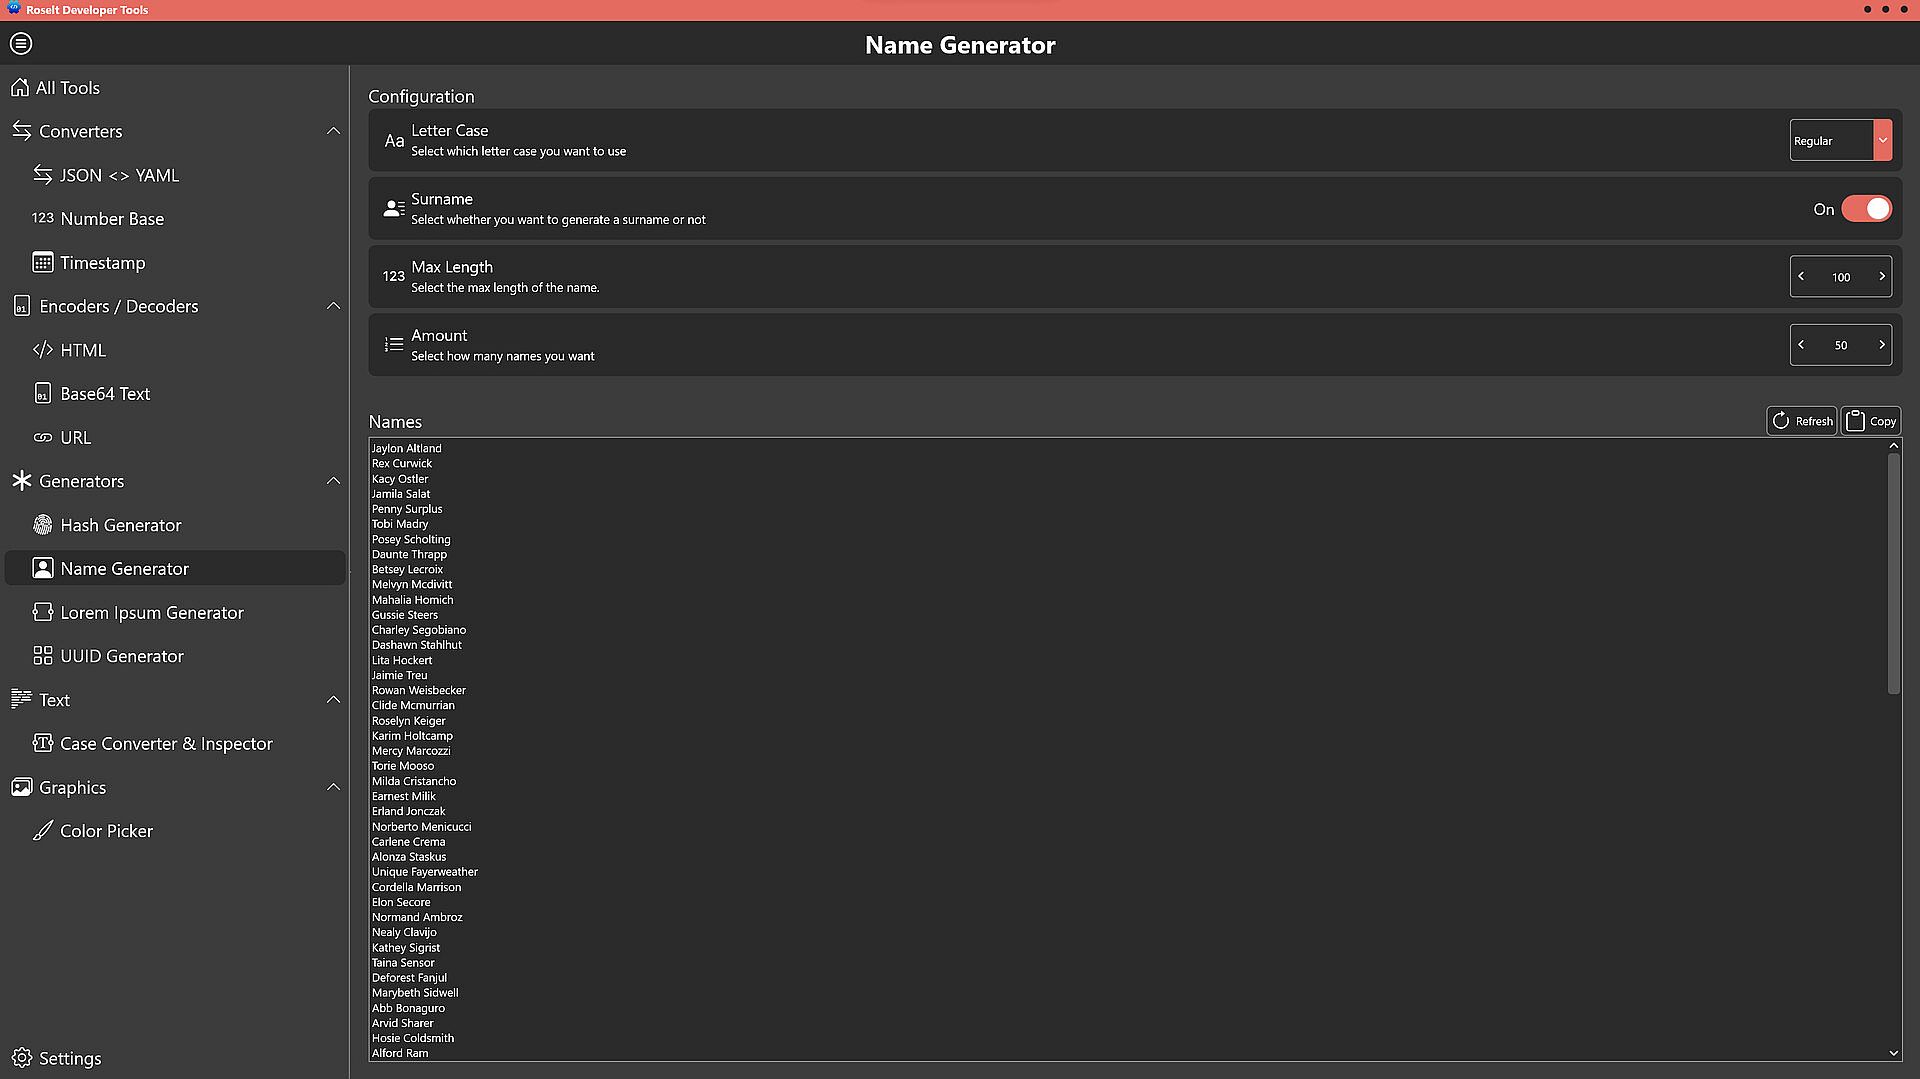1920x1079 pixels.
Task: Open UUID Generator tool
Action: tap(175, 656)
